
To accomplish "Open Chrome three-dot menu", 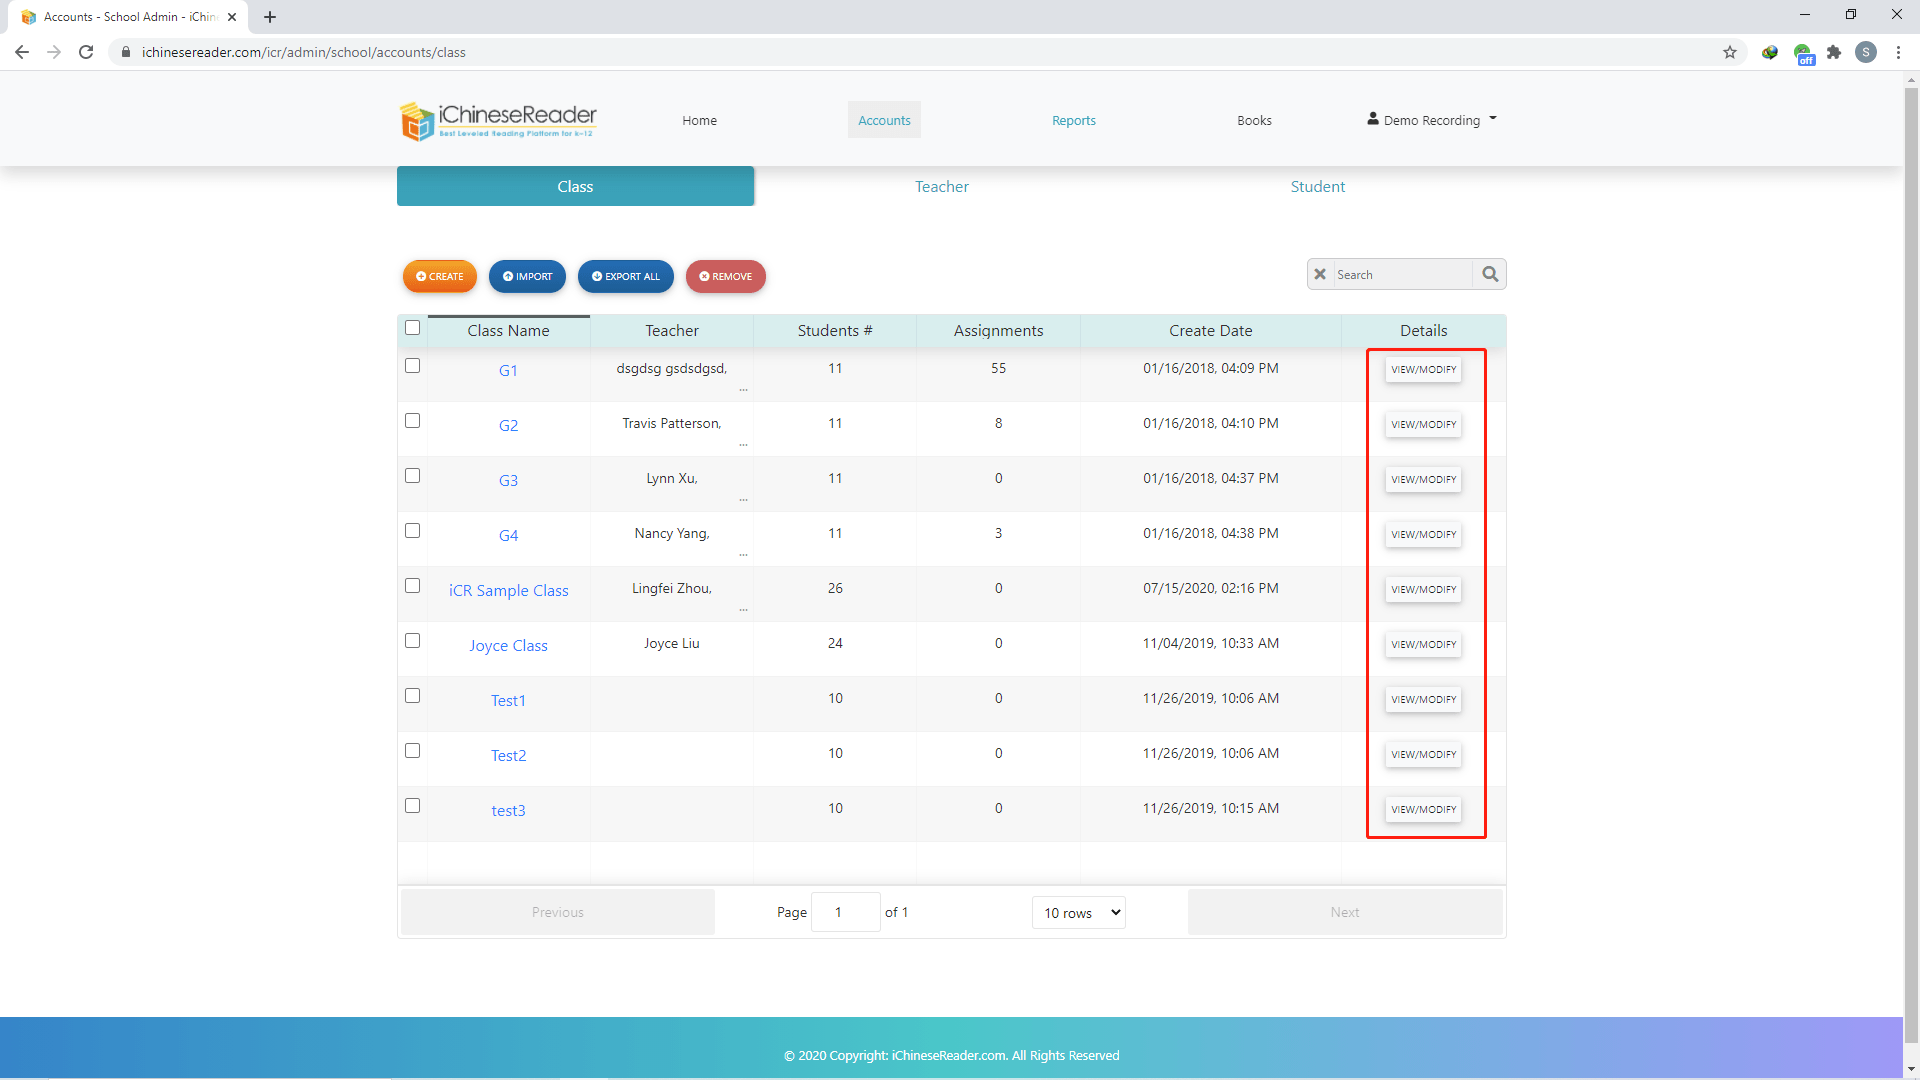I will pyautogui.click(x=1898, y=52).
